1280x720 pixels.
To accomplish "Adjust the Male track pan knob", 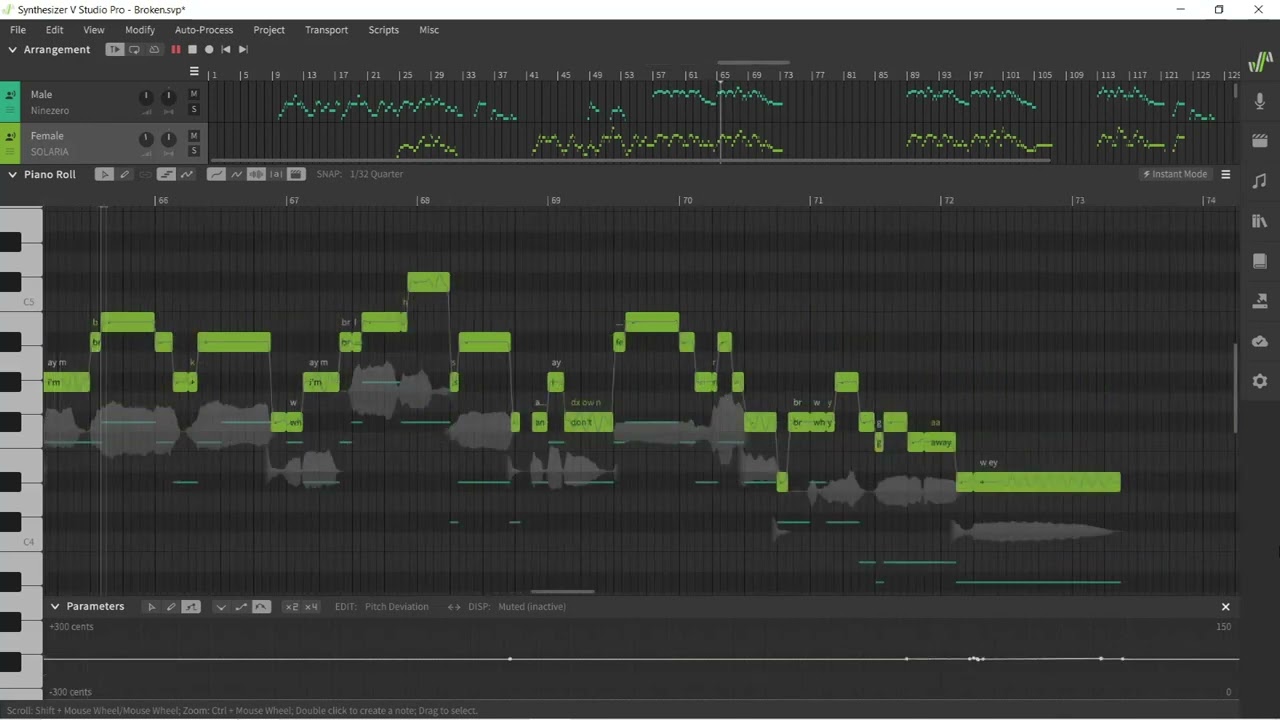I will coord(169,97).
